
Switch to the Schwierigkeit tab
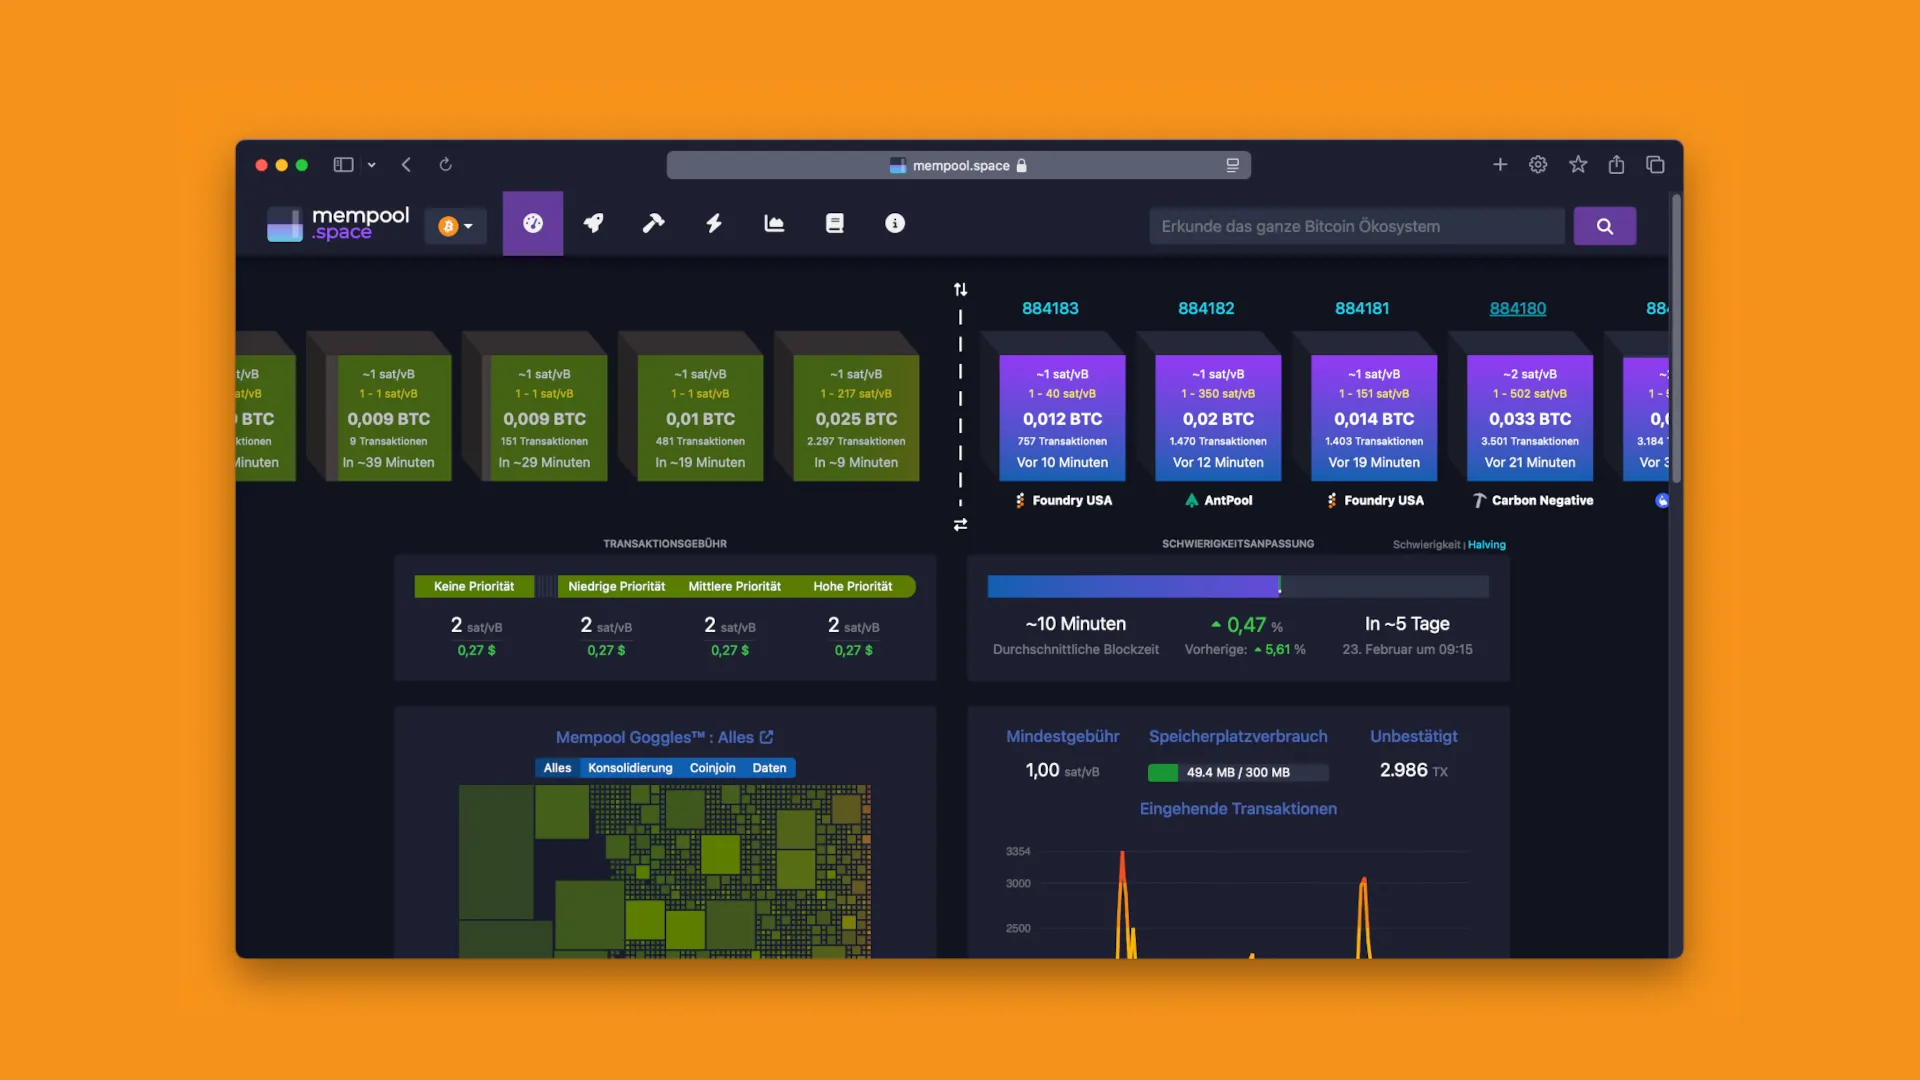[1426, 545]
